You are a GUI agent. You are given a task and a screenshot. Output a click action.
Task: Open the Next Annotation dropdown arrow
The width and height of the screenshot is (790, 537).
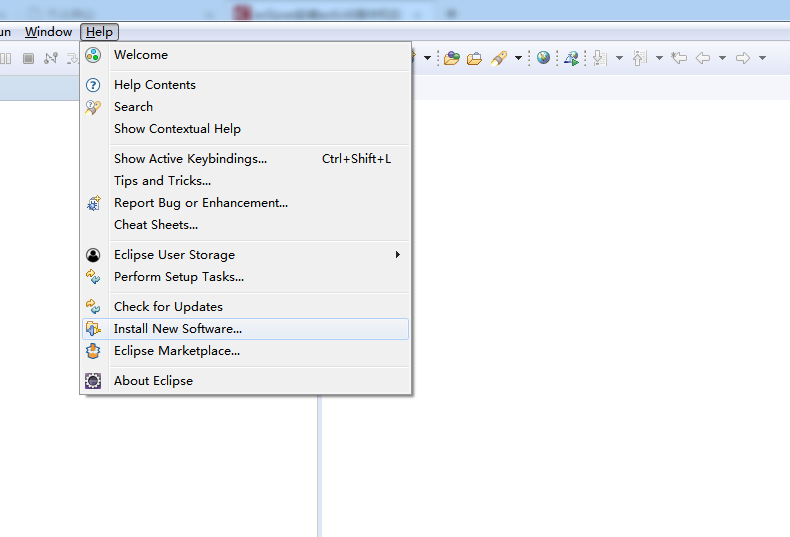[x=619, y=58]
